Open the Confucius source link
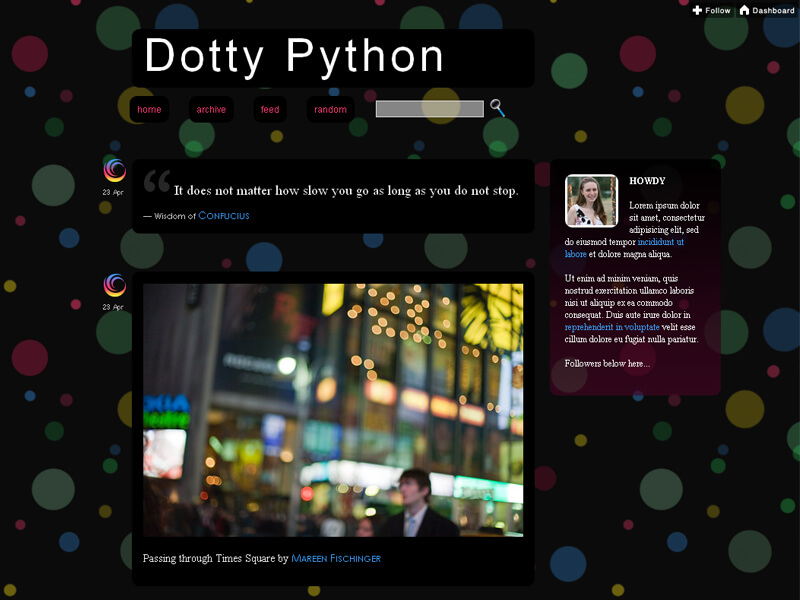This screenshot has width=800, height=600. [x=223, y=216]
